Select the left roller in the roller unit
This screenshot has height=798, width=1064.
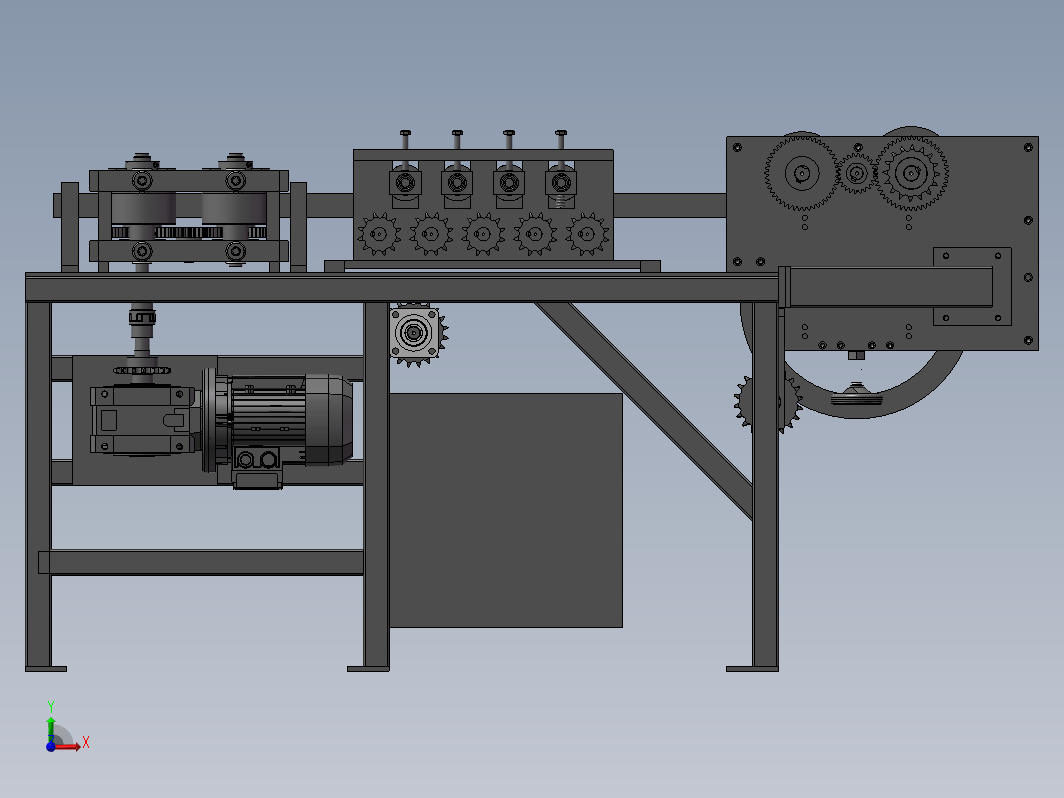[143, 208]
